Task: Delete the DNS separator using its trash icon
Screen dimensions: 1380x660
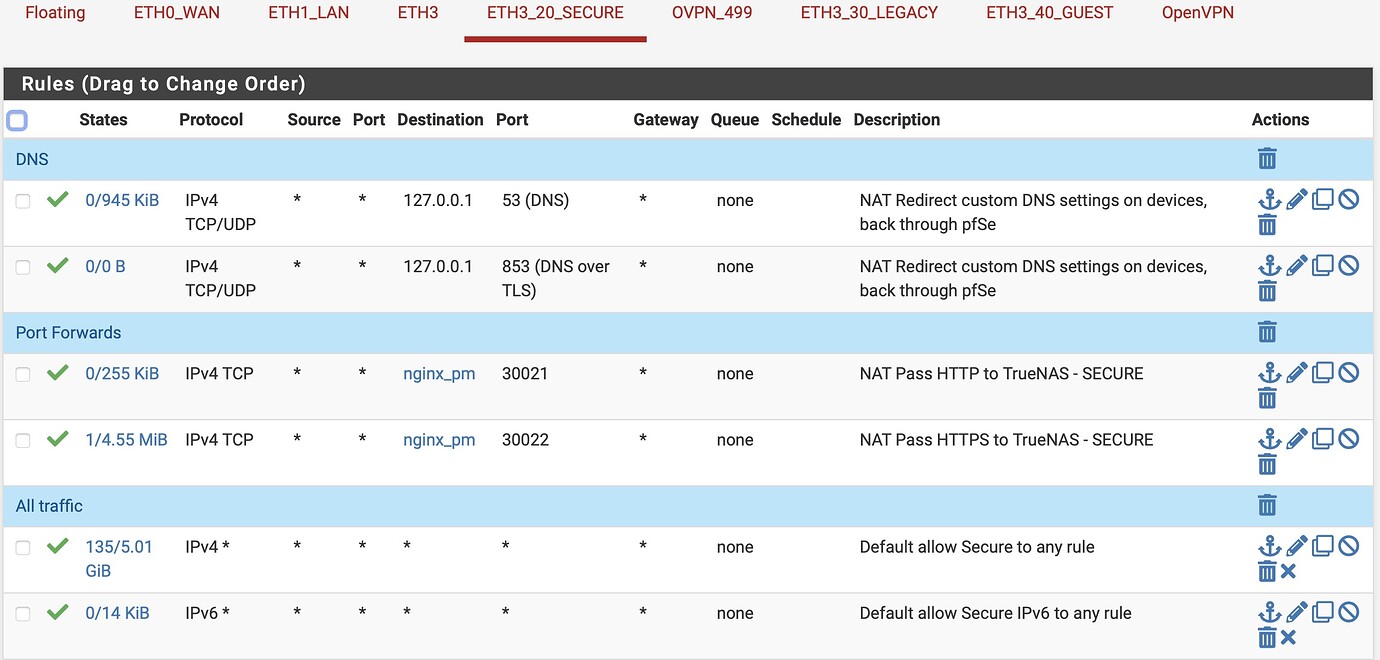Action: click(1267, 158)
